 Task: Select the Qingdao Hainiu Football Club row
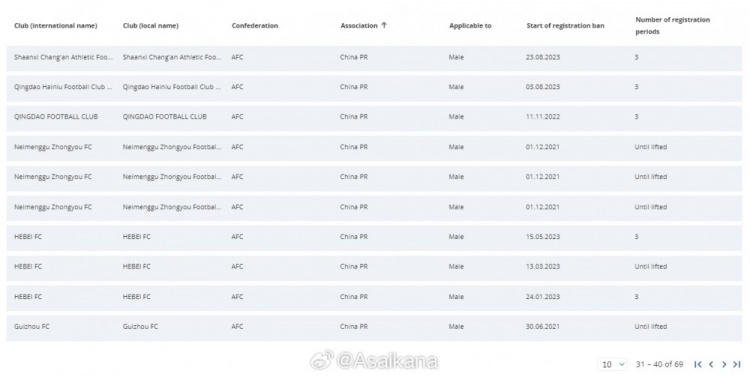point(374,87)
